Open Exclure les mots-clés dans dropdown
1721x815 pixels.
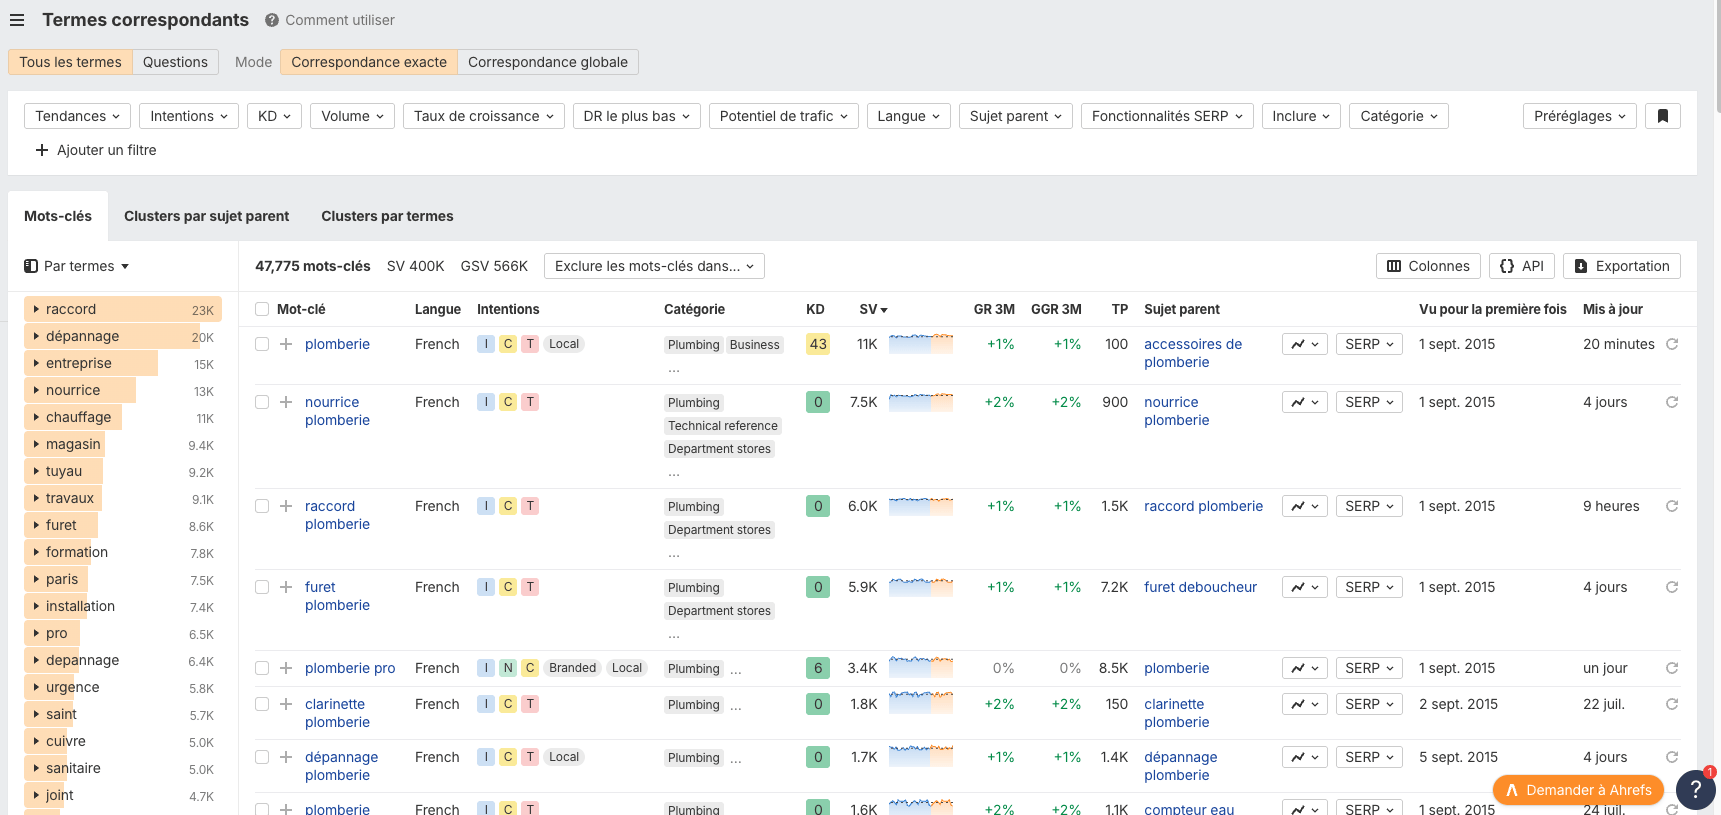tap(654, 266)
